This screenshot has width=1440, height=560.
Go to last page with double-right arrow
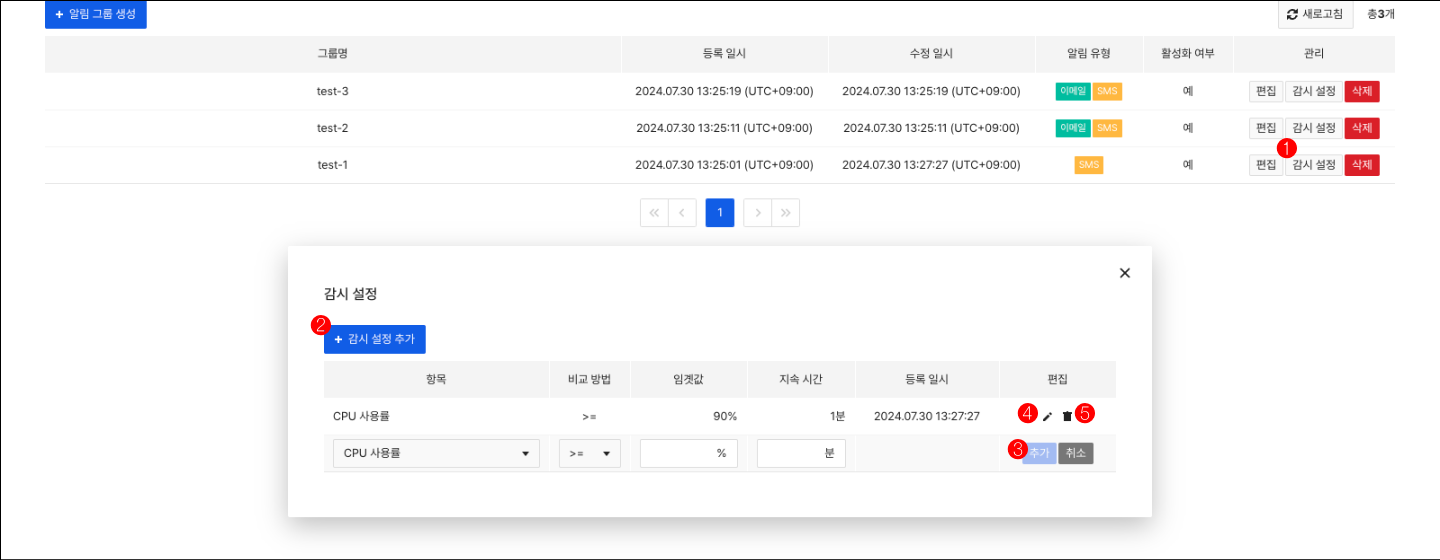pyautogui.click(x=786, y=213)
